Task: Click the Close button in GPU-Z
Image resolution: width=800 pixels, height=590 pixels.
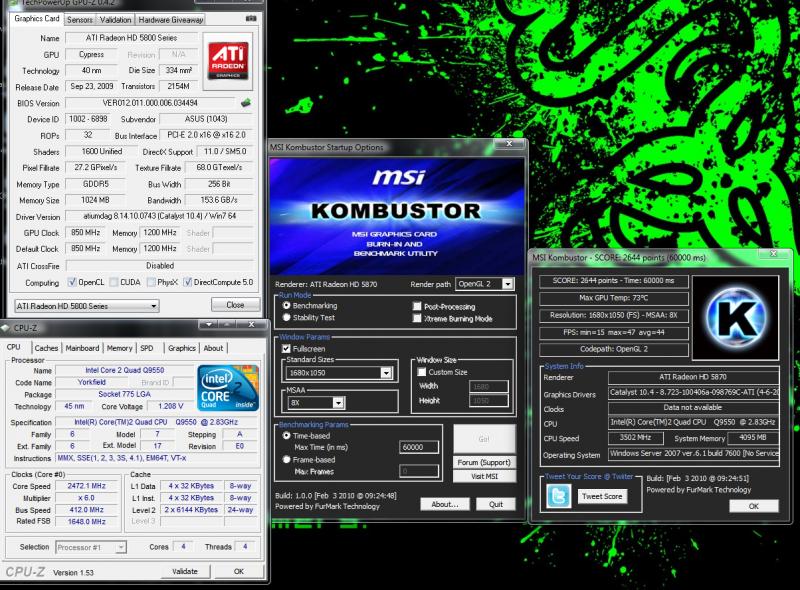Action: (235, 305)
